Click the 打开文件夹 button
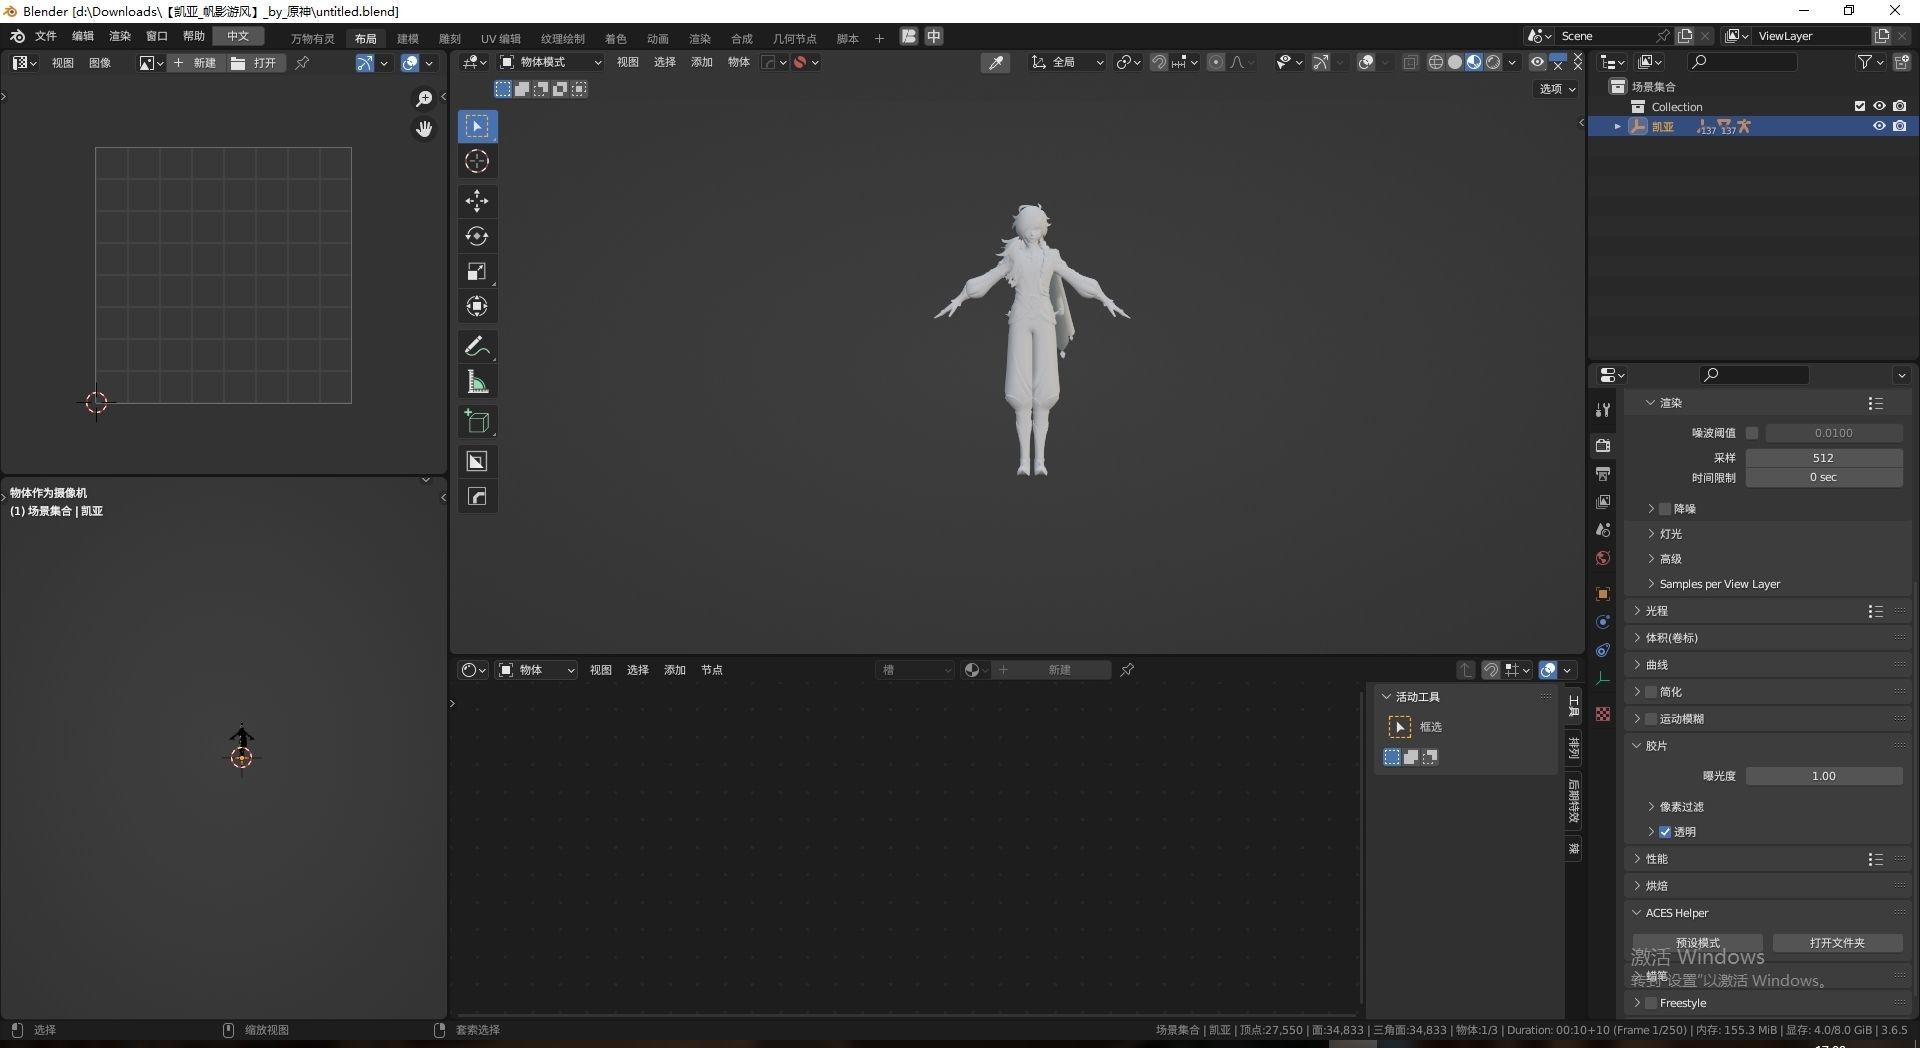The image size is (1920, 1048). coord(1837,943)
